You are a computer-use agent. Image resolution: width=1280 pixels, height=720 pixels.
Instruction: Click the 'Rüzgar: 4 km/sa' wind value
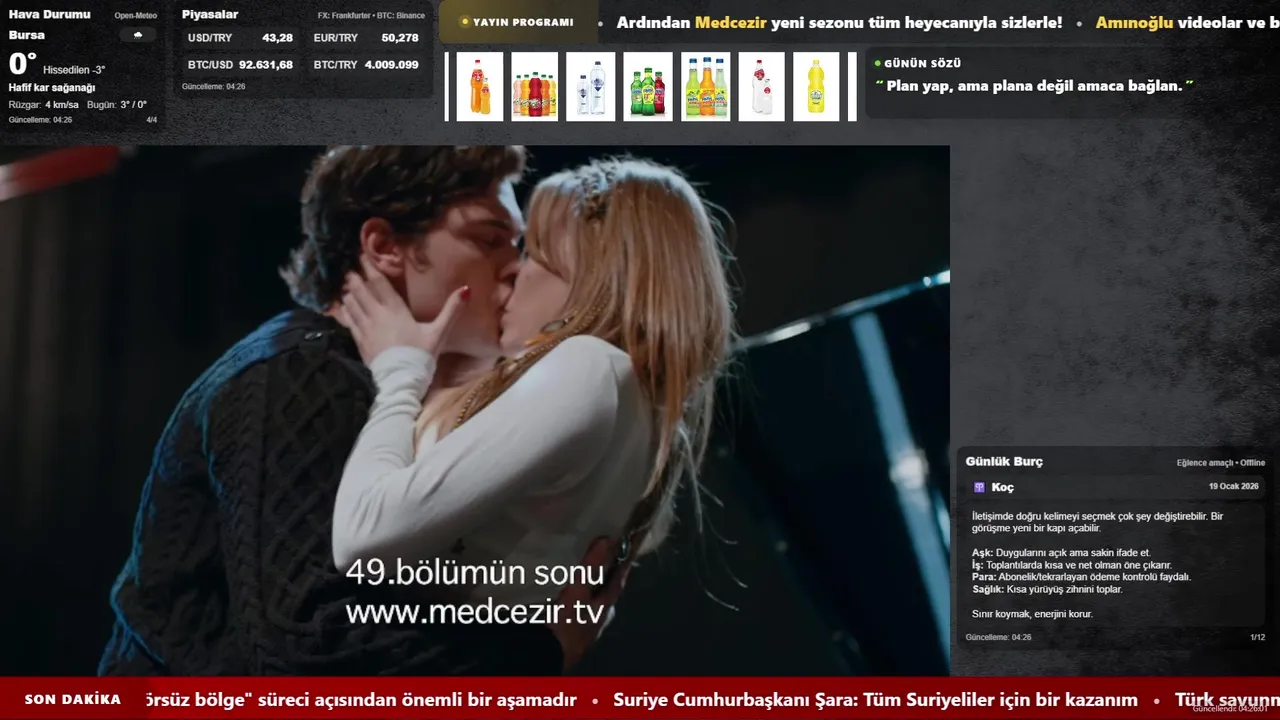click(44, 105)
